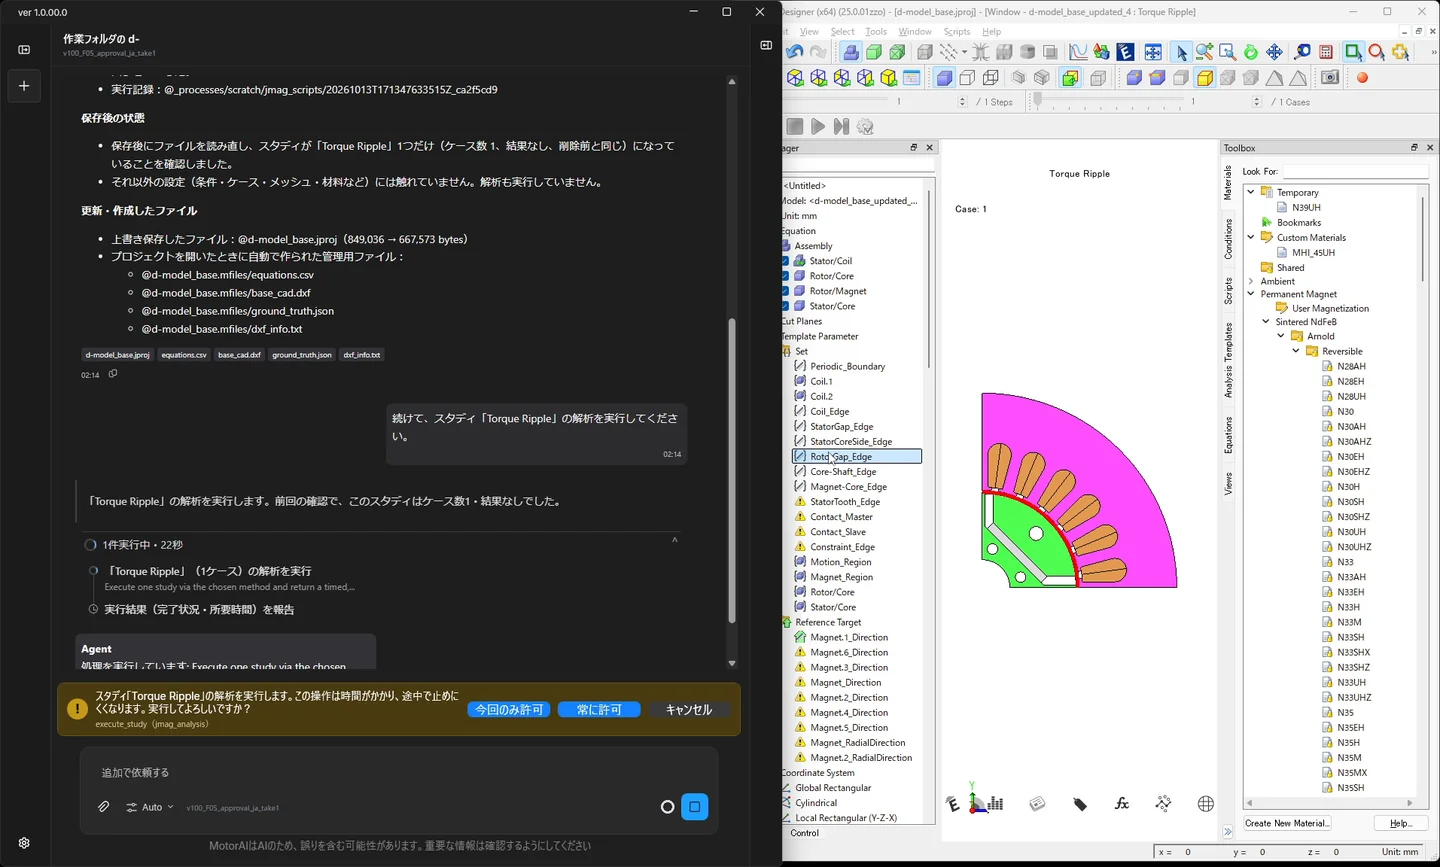Click the red record circle in JMAG toolbar
Image resolution: width=1440 pixels, height=867 pixels.
coord(1362,78)
